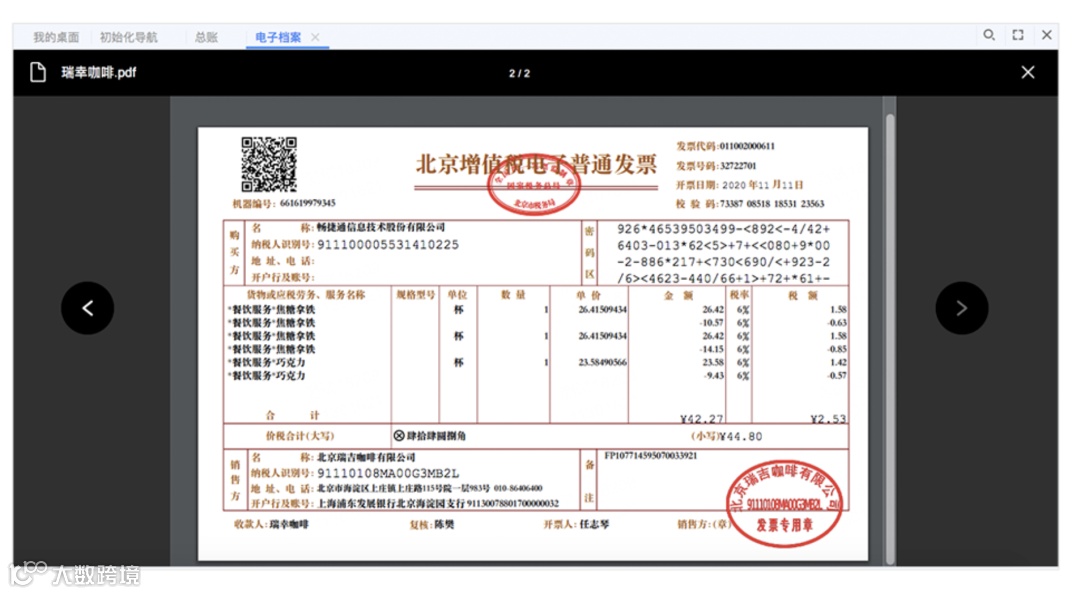Click invoice code 011002000611

coord(747,146)
